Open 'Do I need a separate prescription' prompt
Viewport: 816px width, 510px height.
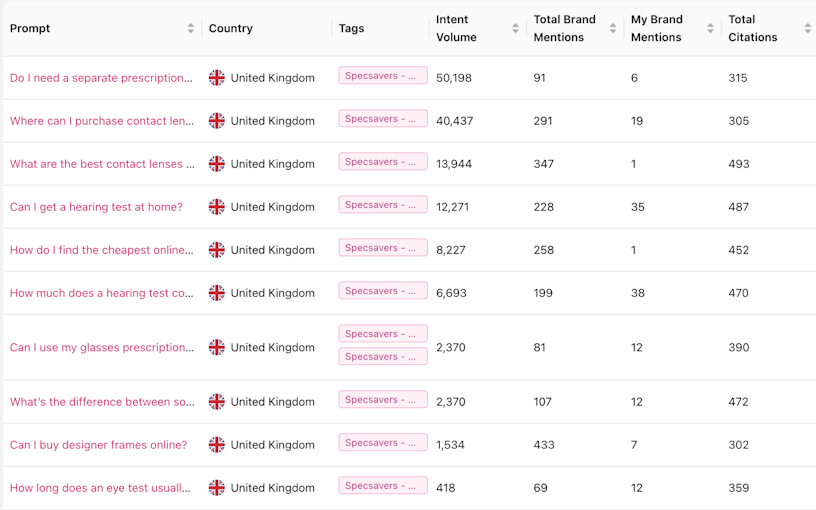pyautogui.click(x=101, y=78)
